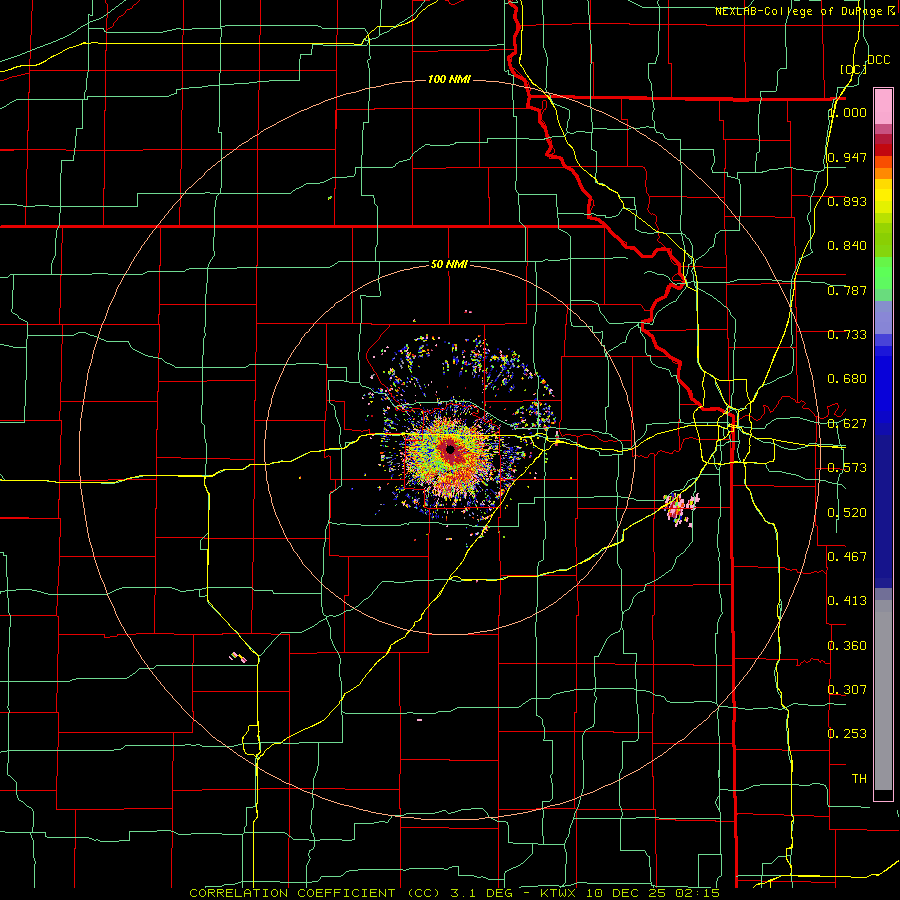This screenshot has height=900, width=900.
Task: Select the [CC] label above color scale
Action: (853, 69)
